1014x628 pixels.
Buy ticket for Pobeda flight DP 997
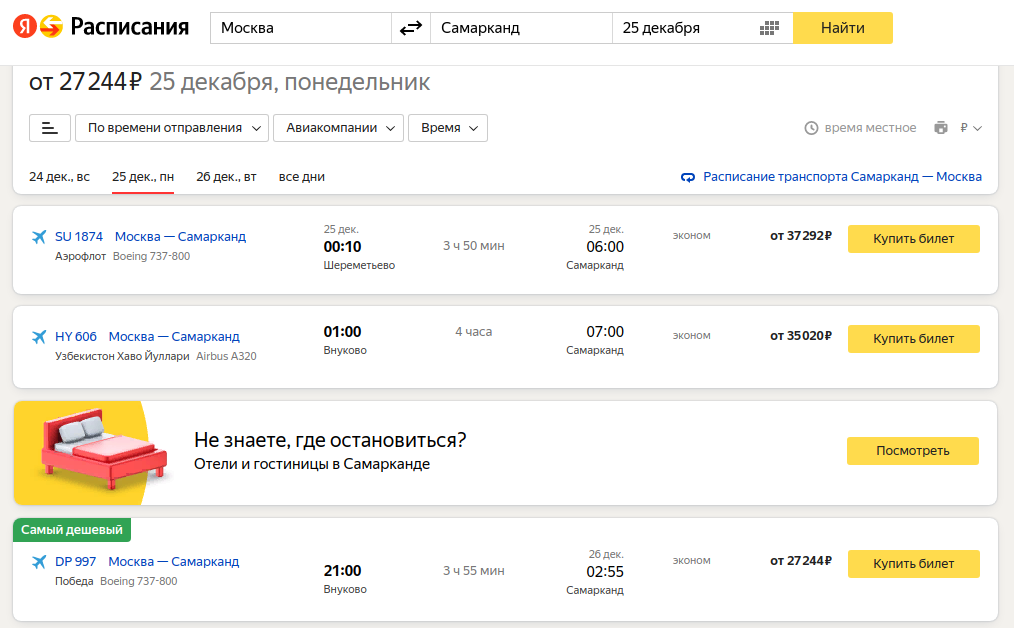913,564
